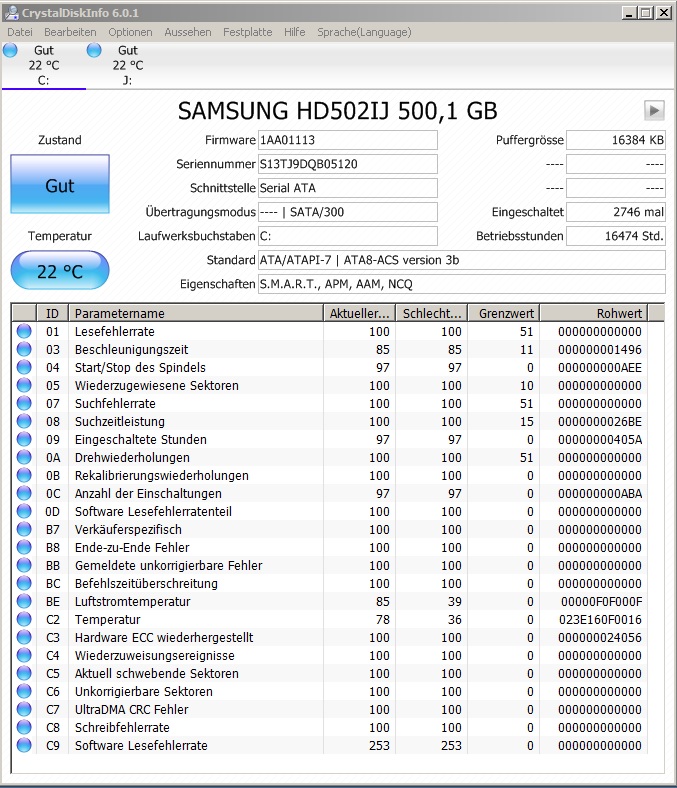Click the status orb for Verkäuferspezifisch
The image size is (677, 788).
tap(24, 529)
